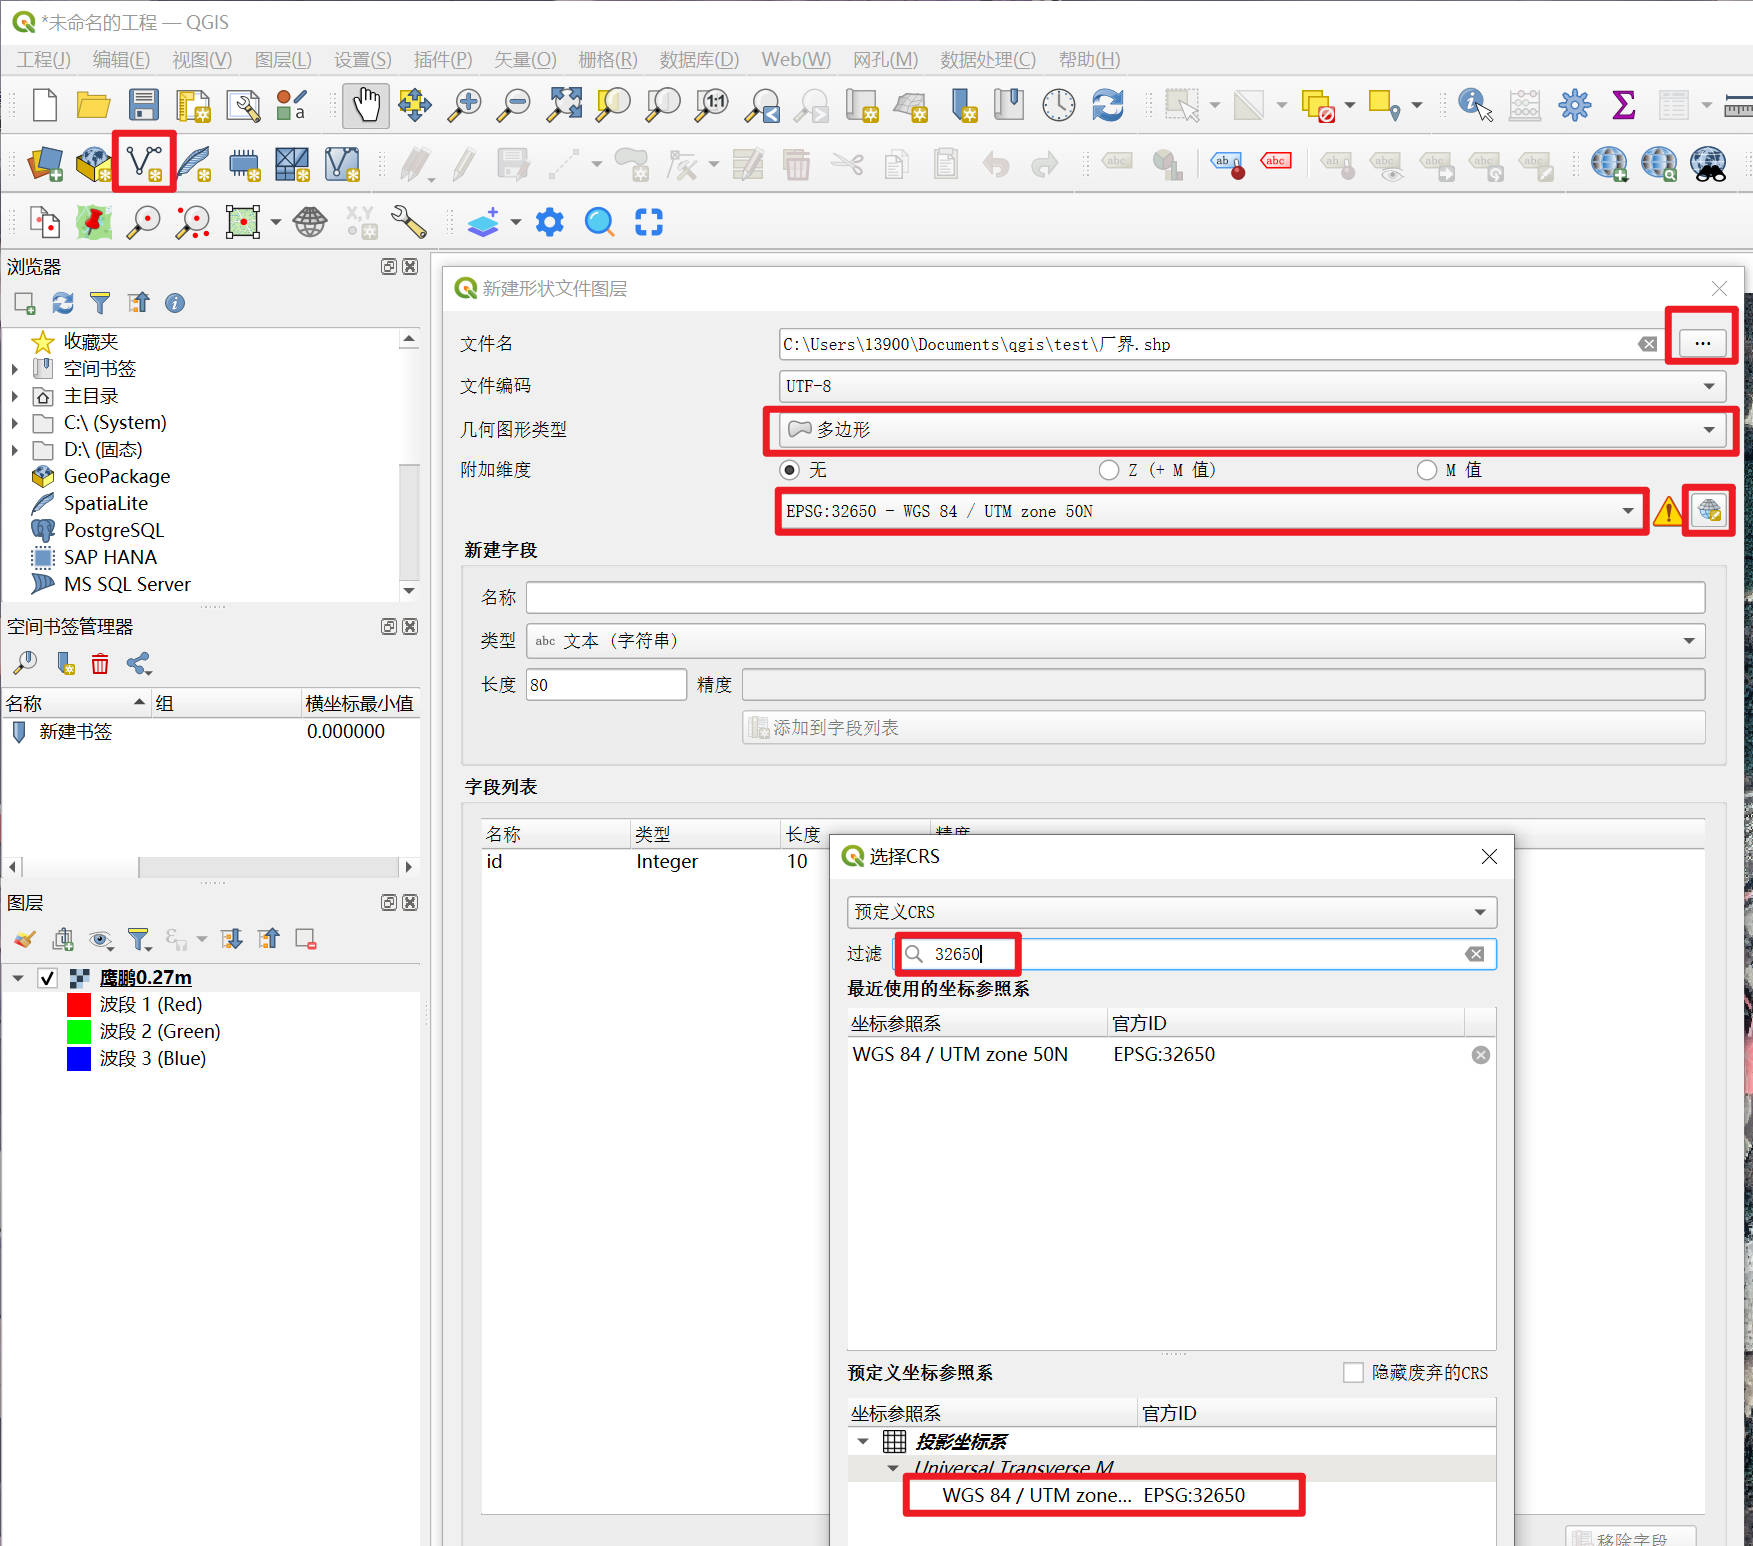Open the 编辑(E) menu
Image resolution: width=1753 pixels, height=1546 pixels.
tap(121, 59)
